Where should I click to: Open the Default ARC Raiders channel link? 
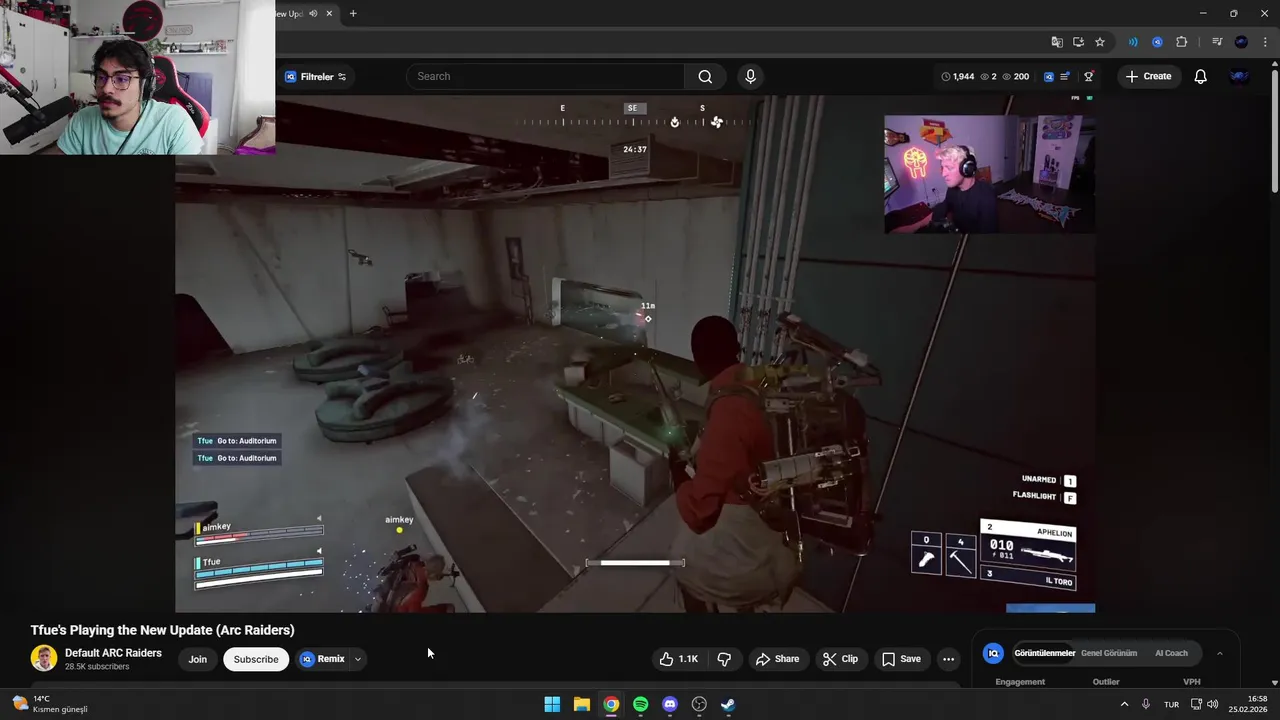(x=113, y=653)
